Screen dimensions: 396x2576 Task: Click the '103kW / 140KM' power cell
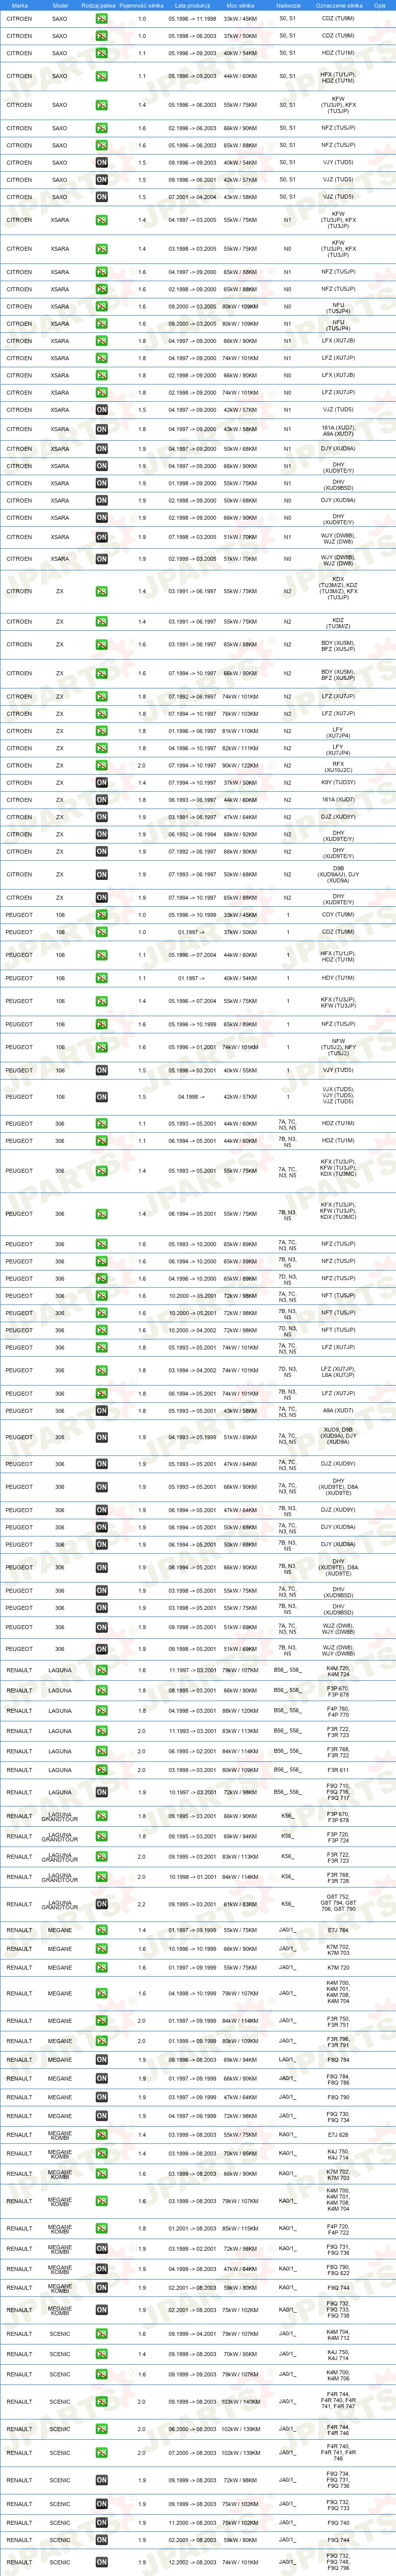click(240, 2402)
